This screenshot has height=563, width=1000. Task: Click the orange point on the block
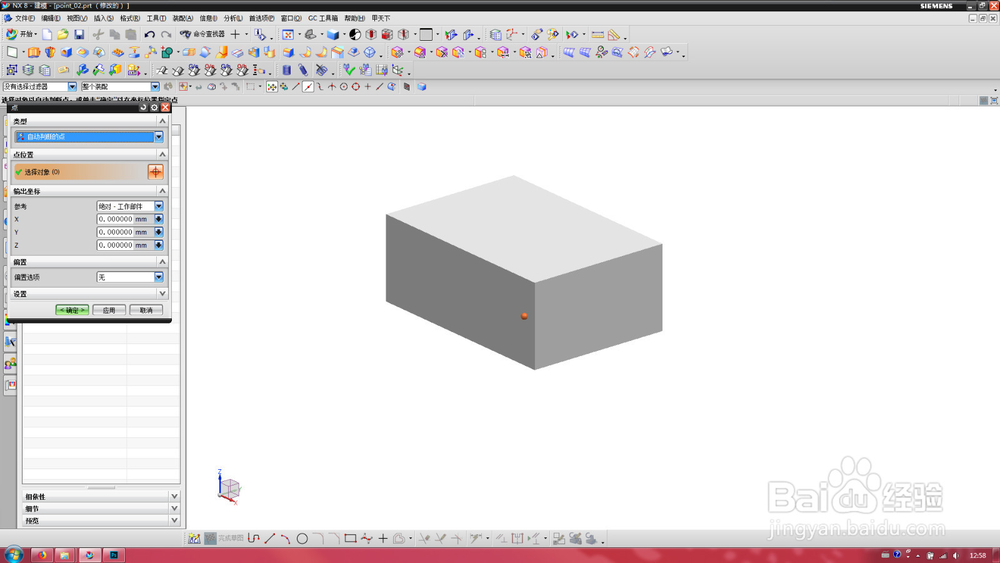[x=524, y=316]
